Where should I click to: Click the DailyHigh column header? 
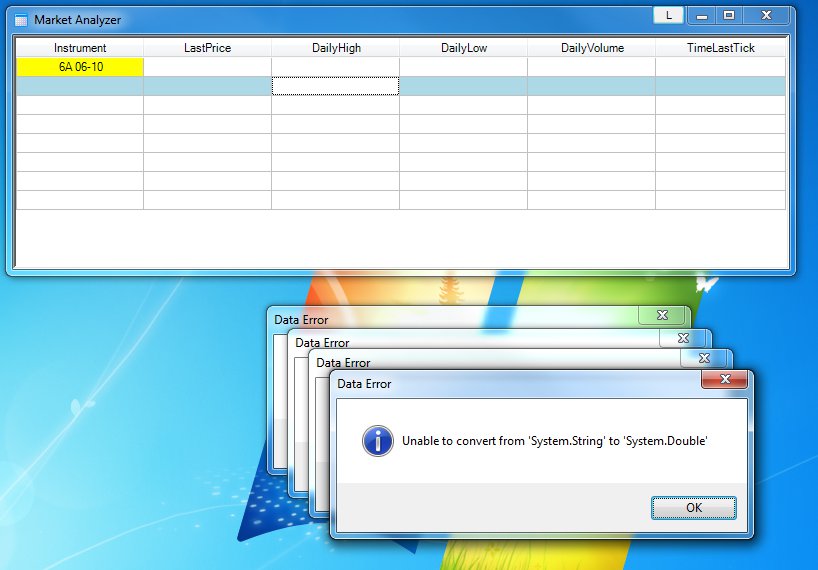click(335, 48)
